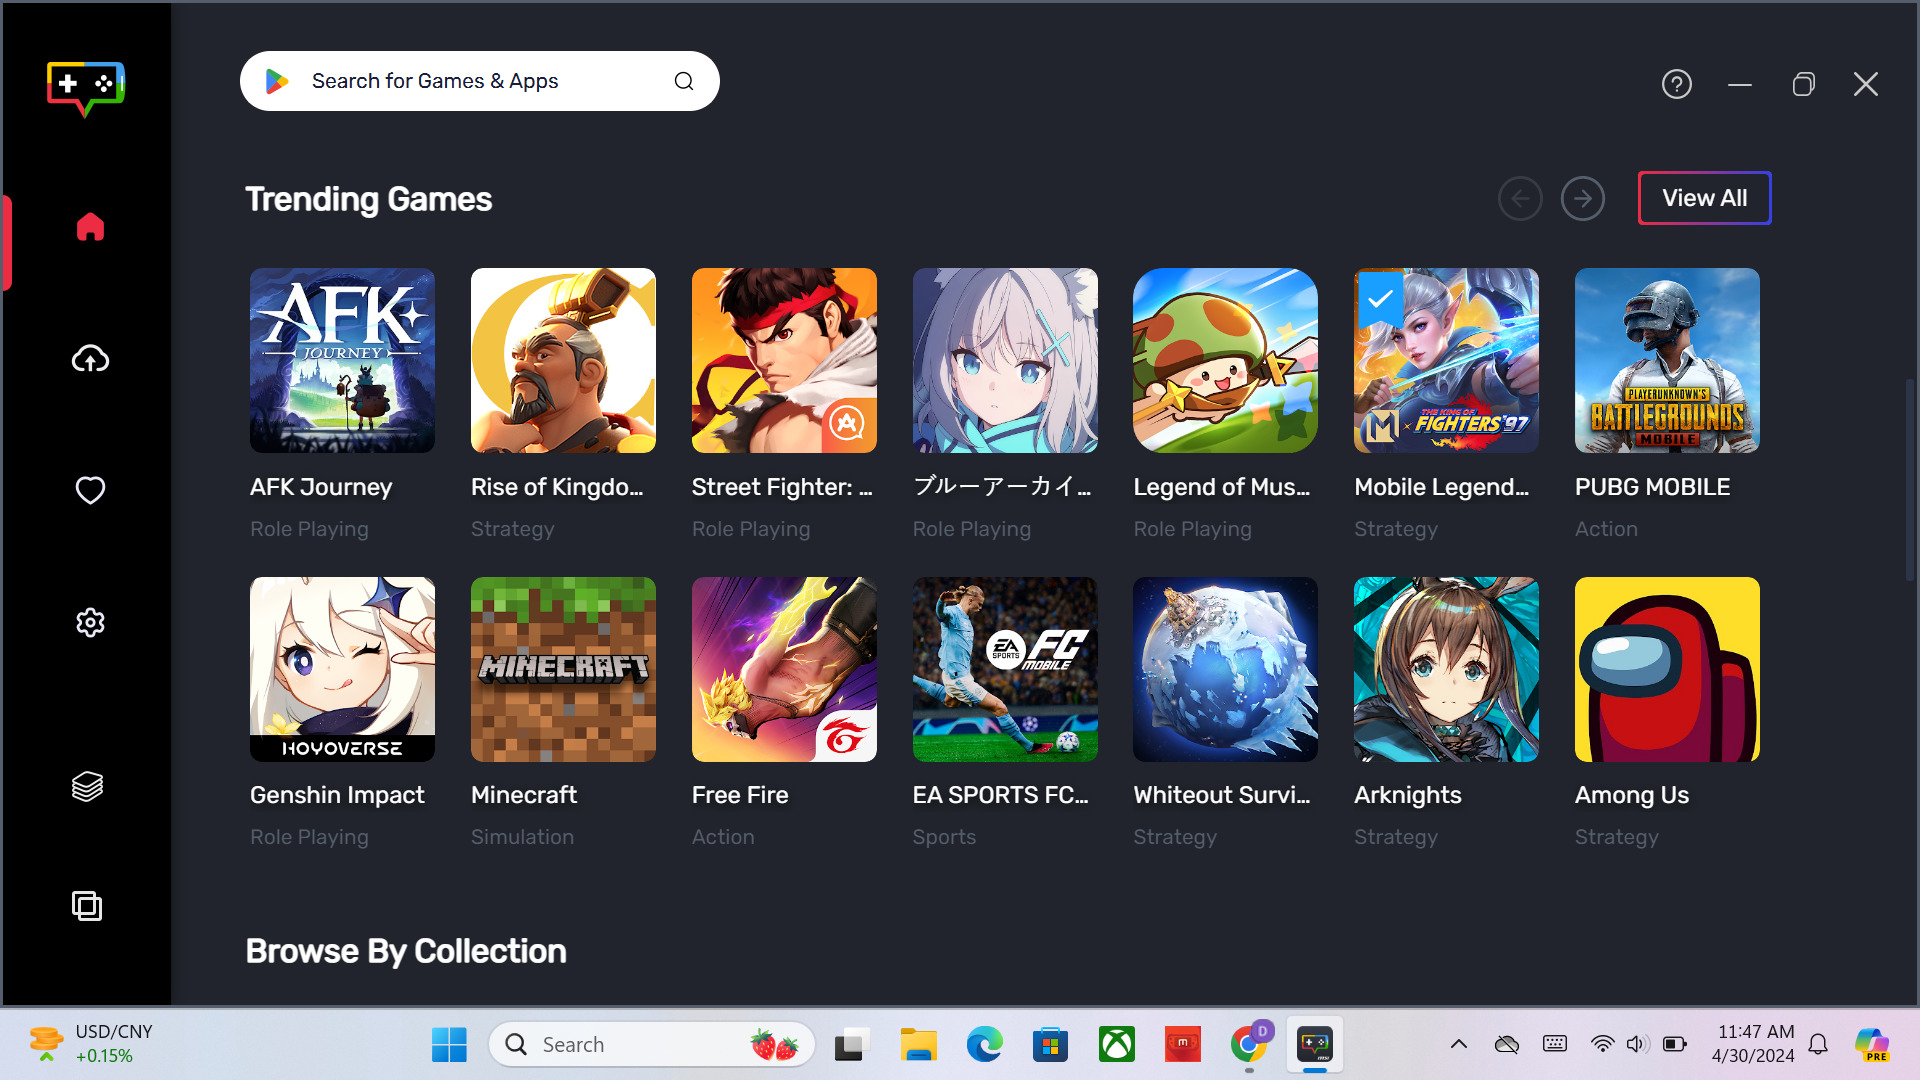Click the taskbar Search box

(652, 1045)
